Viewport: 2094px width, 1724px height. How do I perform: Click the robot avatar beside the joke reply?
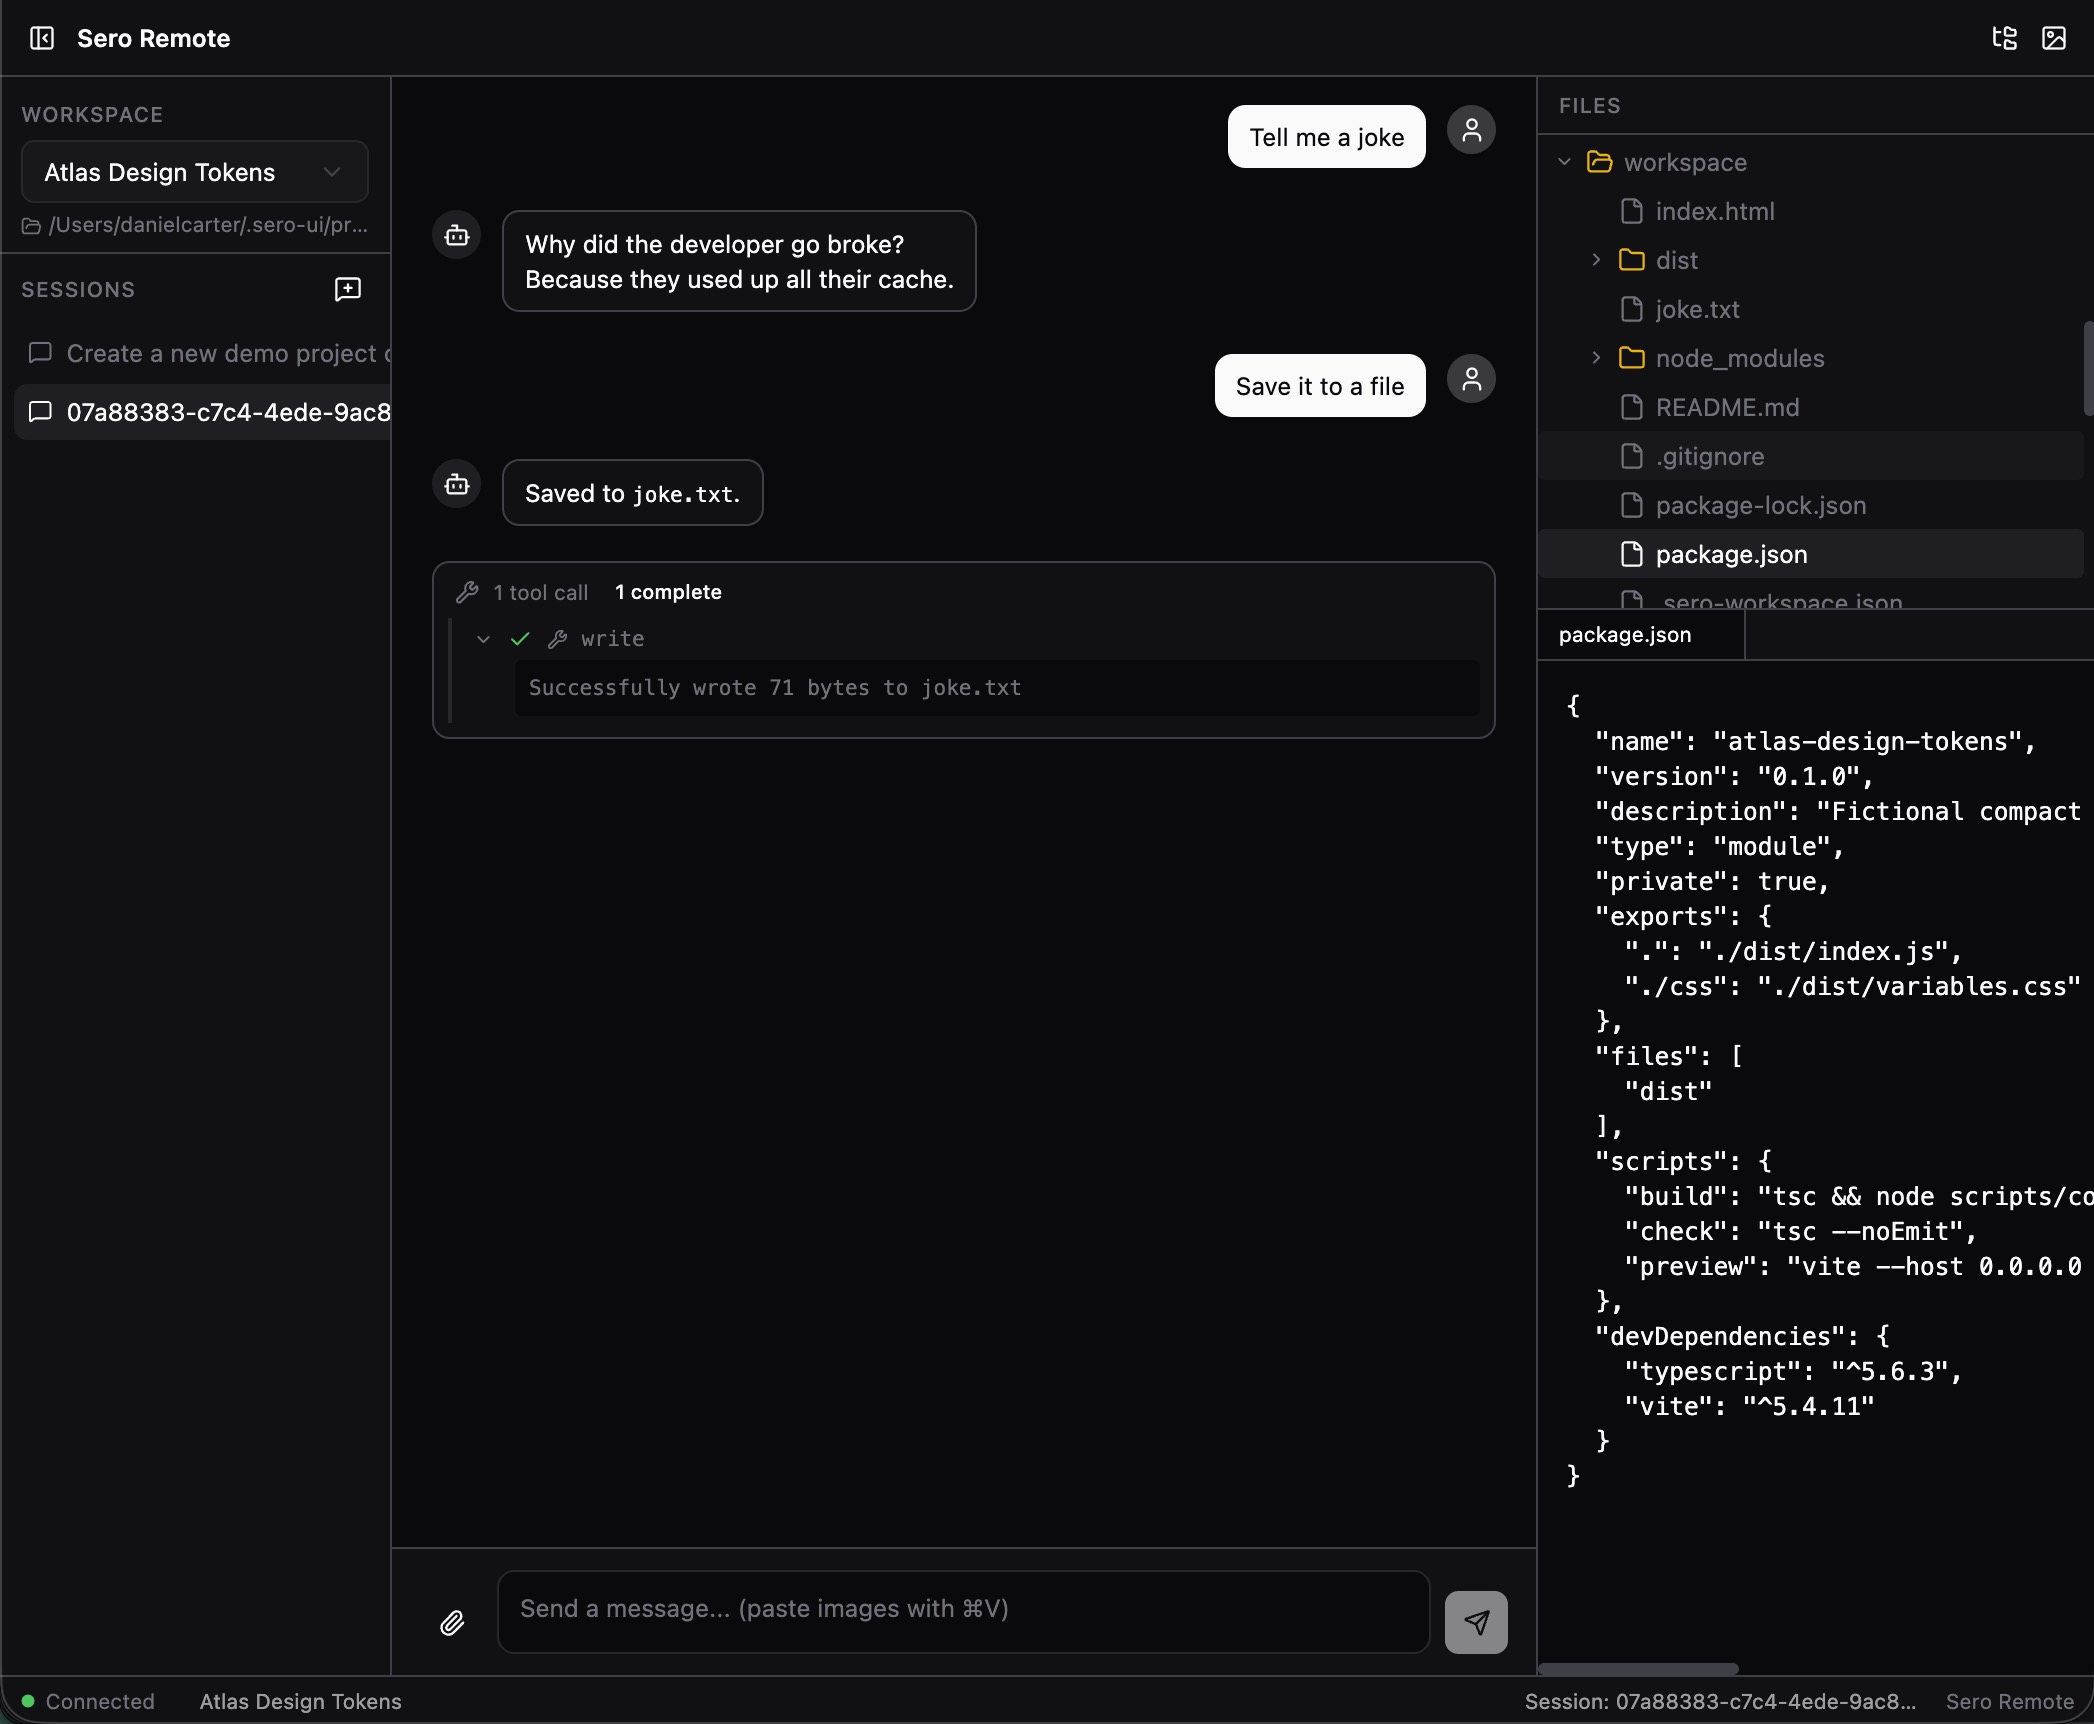(x=456, y=235)
